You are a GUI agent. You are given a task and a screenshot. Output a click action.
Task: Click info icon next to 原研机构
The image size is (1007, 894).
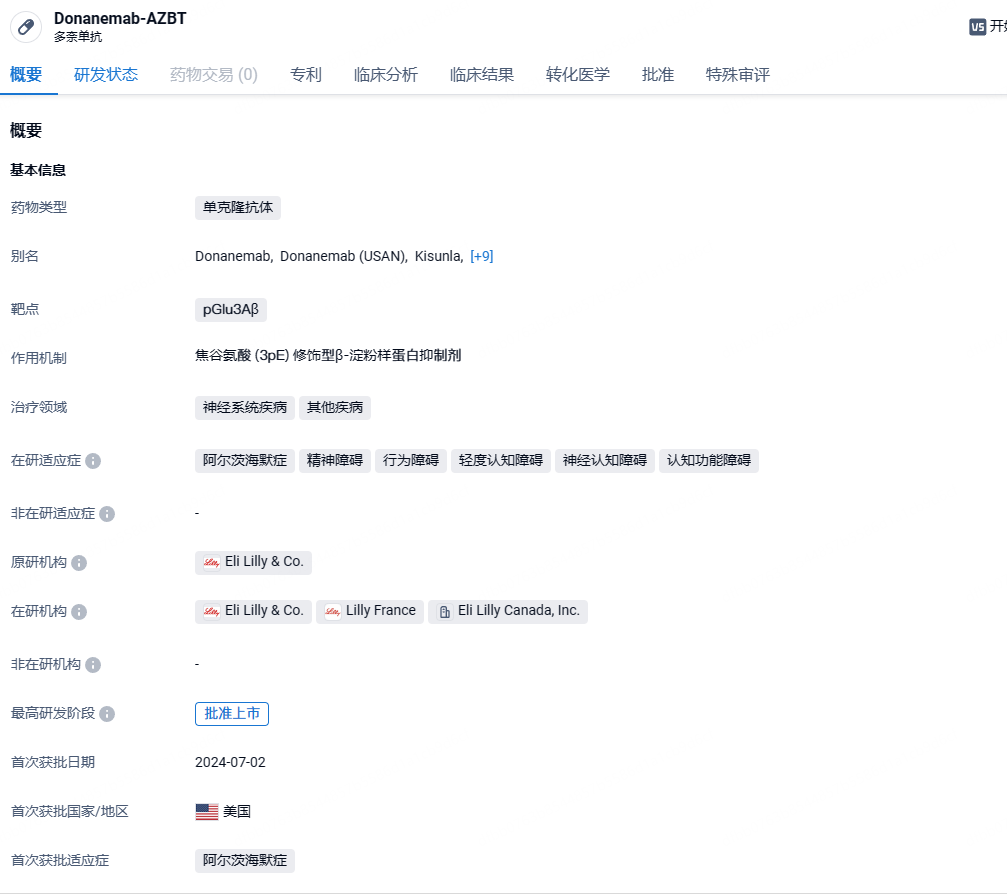coord(79,563)
